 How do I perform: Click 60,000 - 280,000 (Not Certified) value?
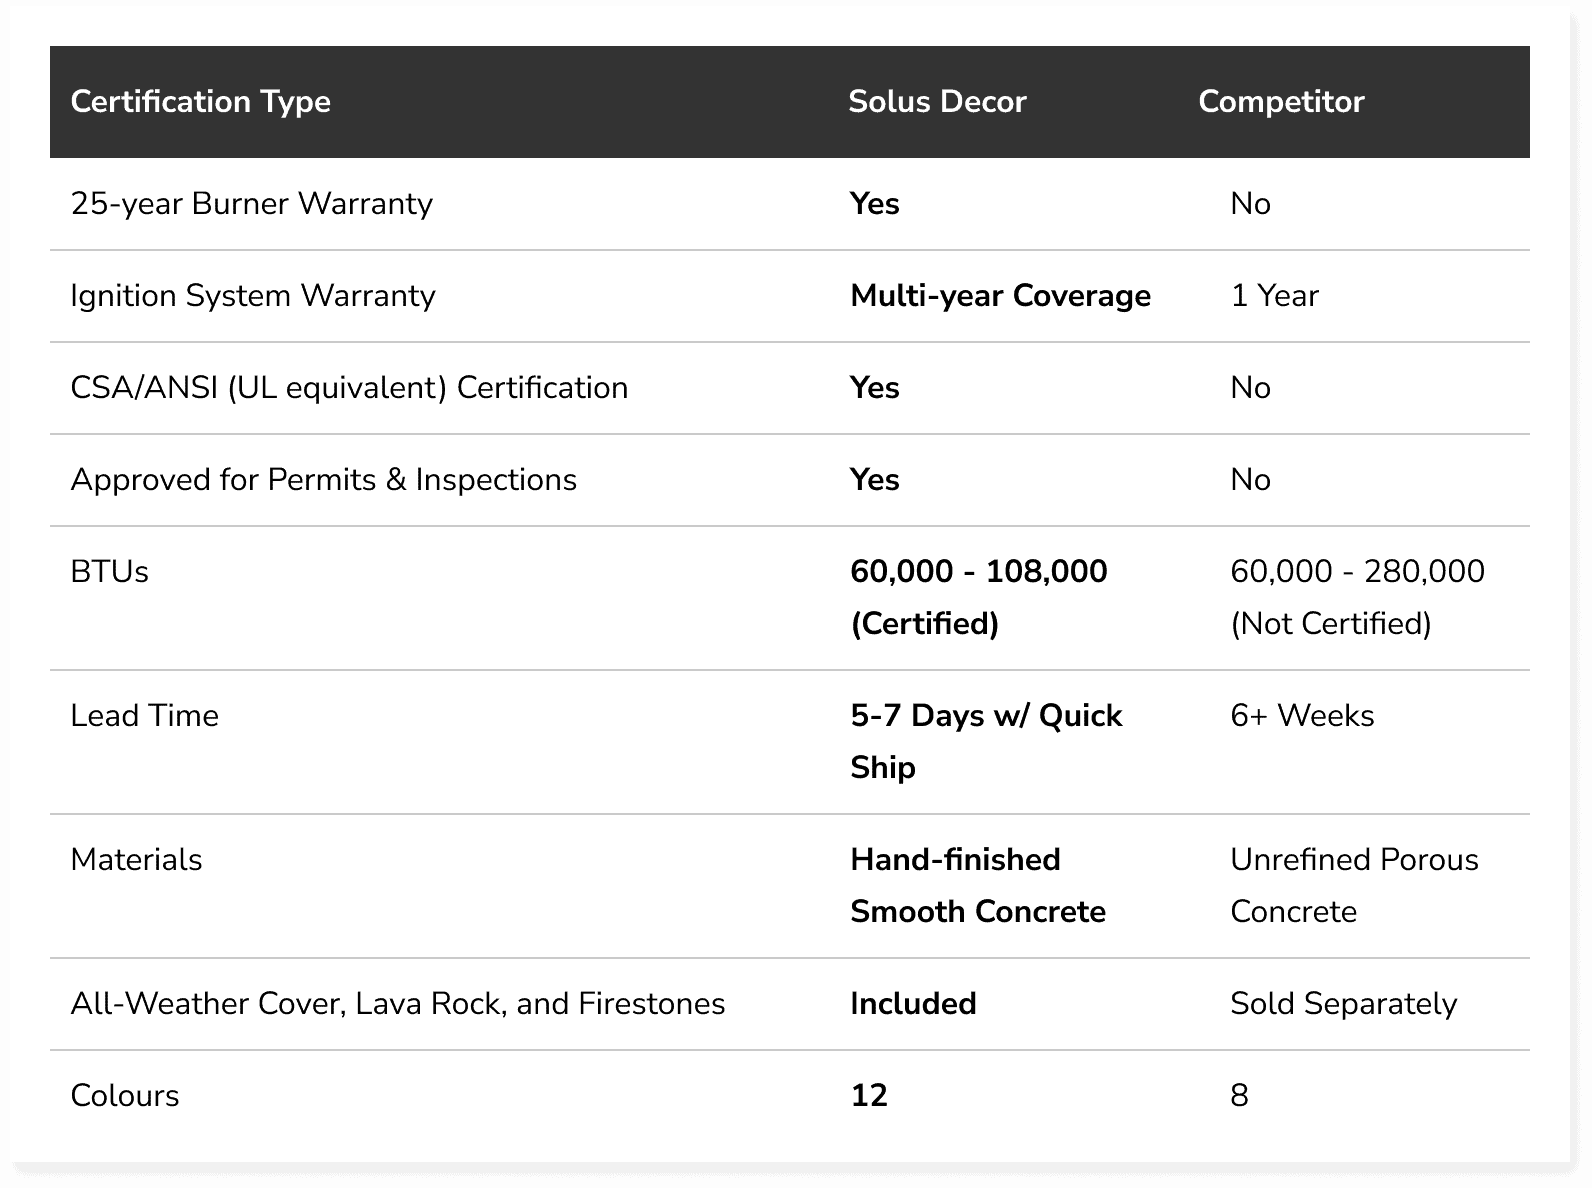(x=1356, y=597)
